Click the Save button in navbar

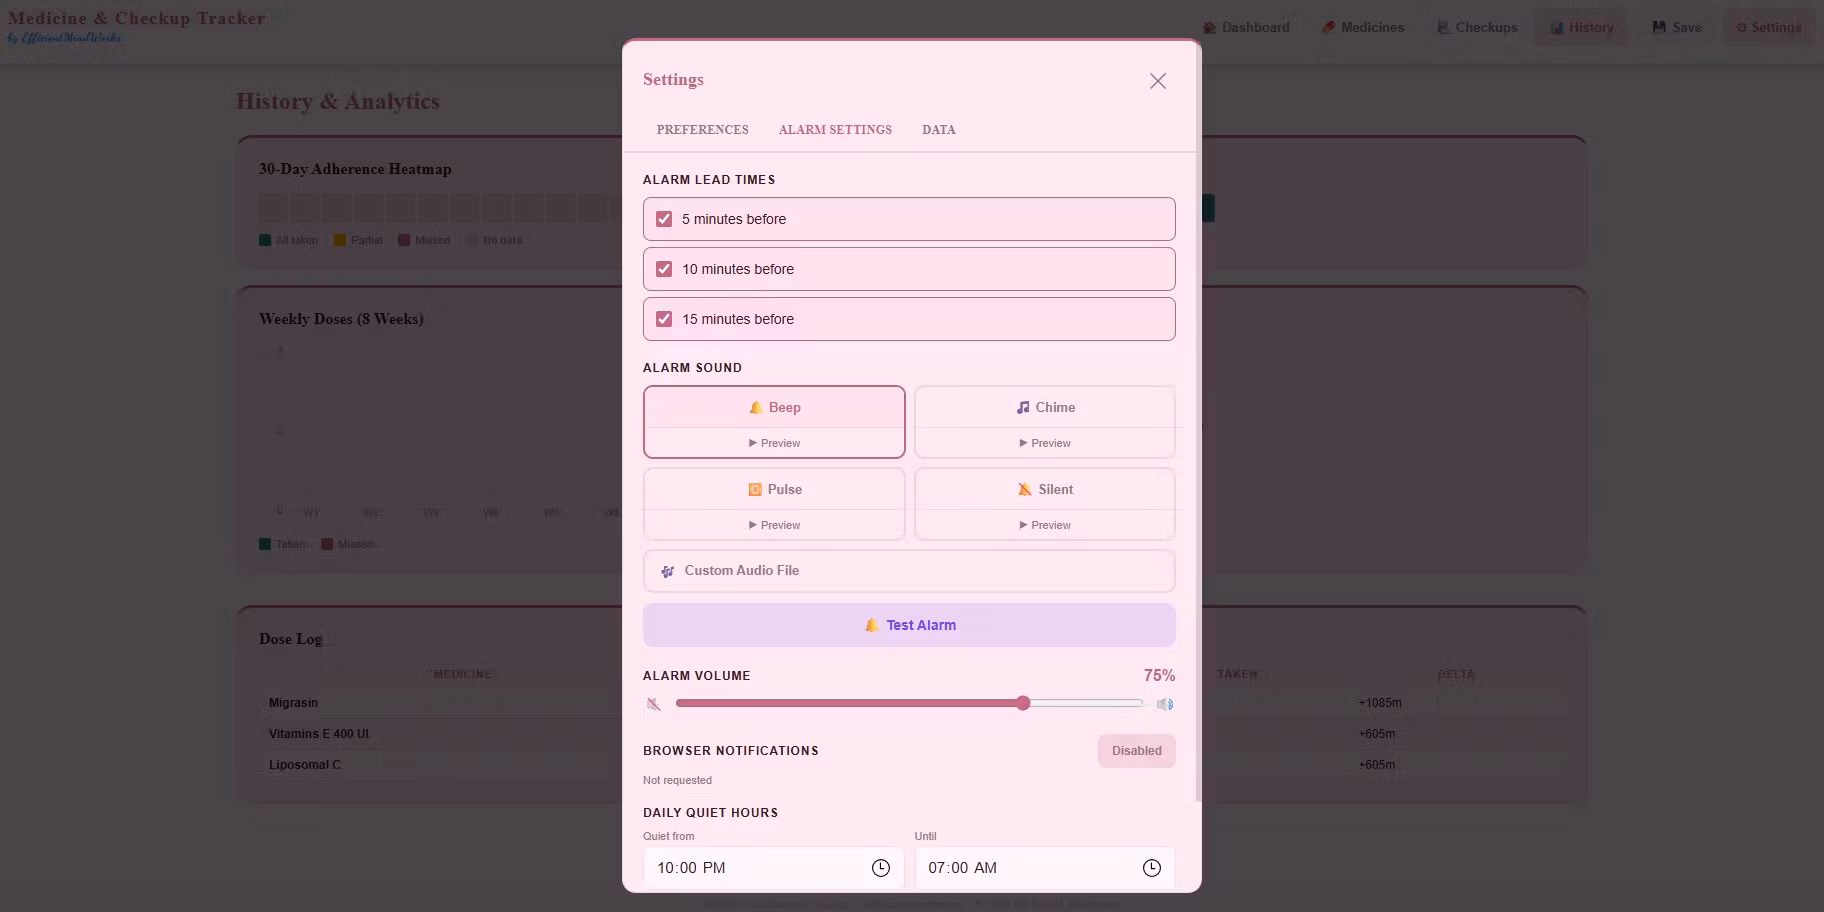pos(1677,27)
